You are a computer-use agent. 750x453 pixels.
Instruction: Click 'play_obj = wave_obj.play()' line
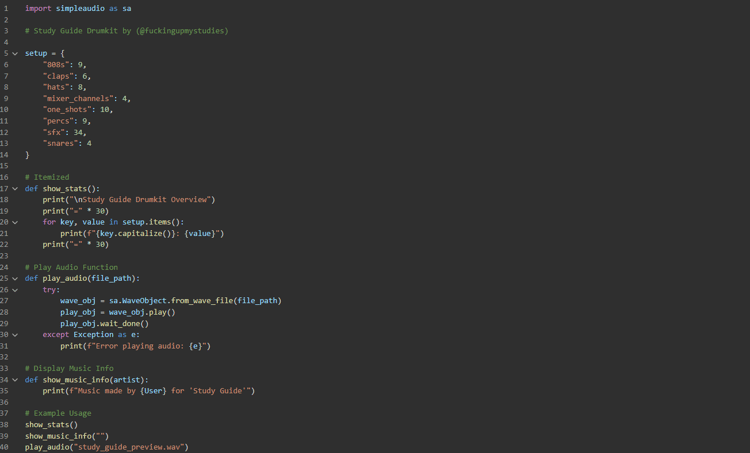(118, 312)
